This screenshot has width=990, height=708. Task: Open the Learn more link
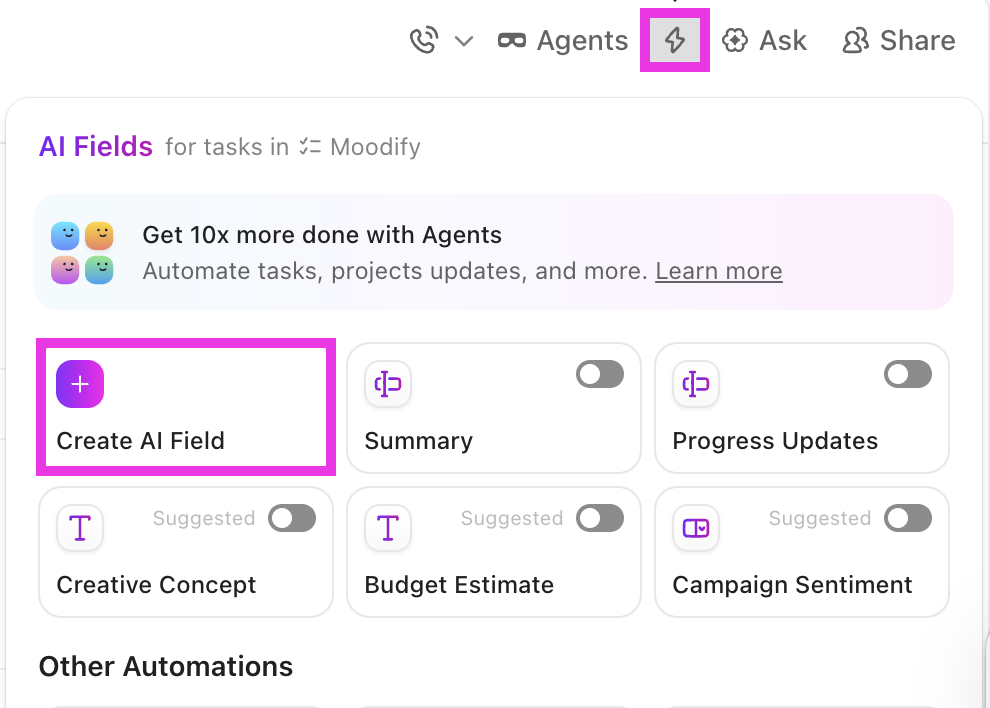[x=719, y=271]
